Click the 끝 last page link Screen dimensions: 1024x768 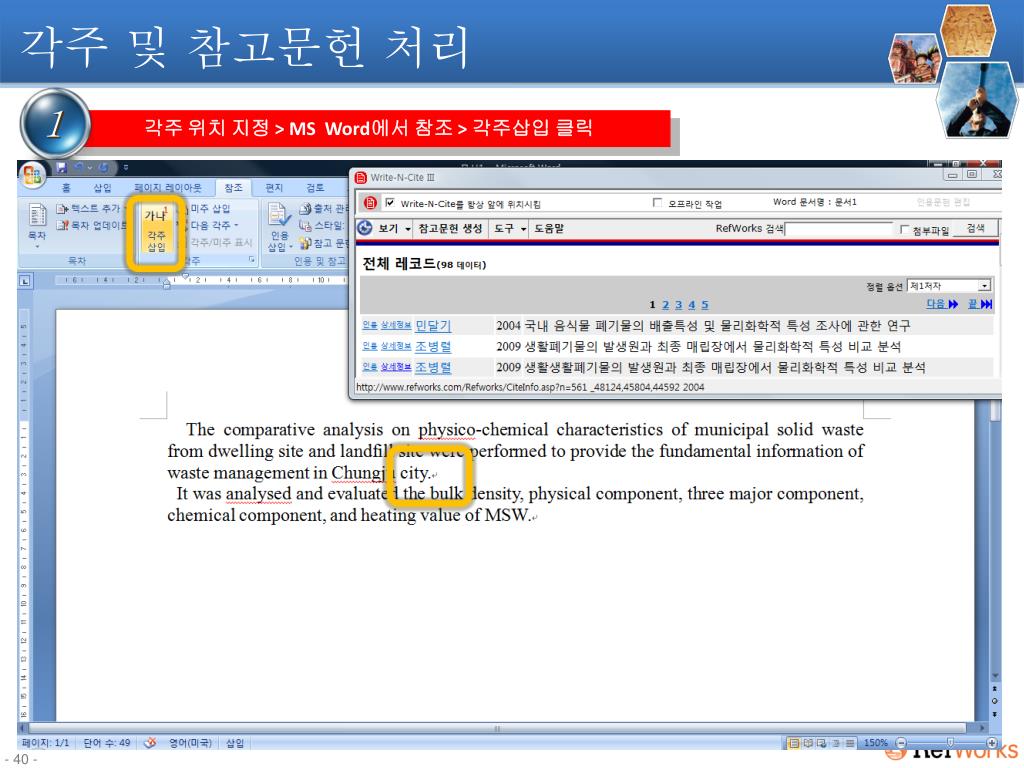[x=980, y=304]
